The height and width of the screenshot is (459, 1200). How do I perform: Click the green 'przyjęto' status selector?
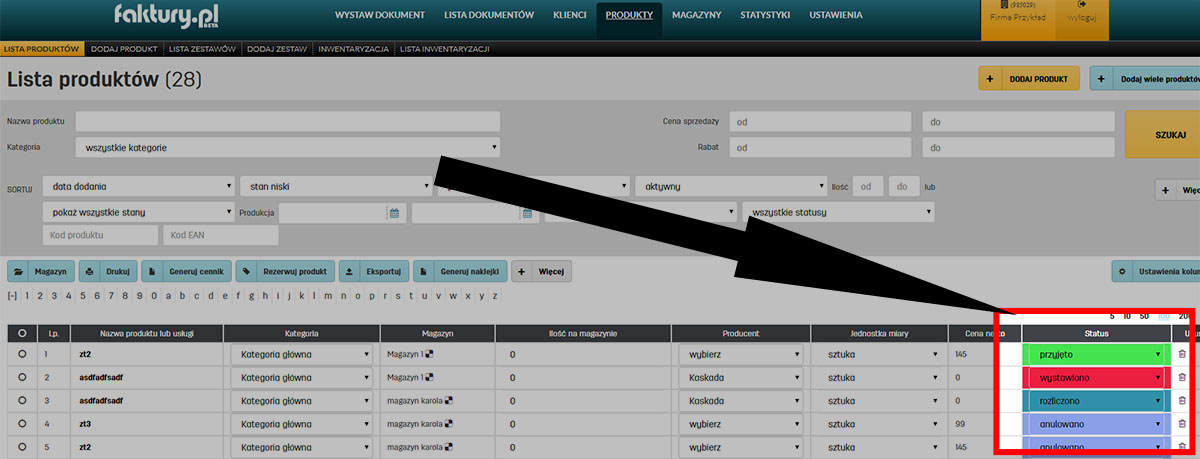1095,354
